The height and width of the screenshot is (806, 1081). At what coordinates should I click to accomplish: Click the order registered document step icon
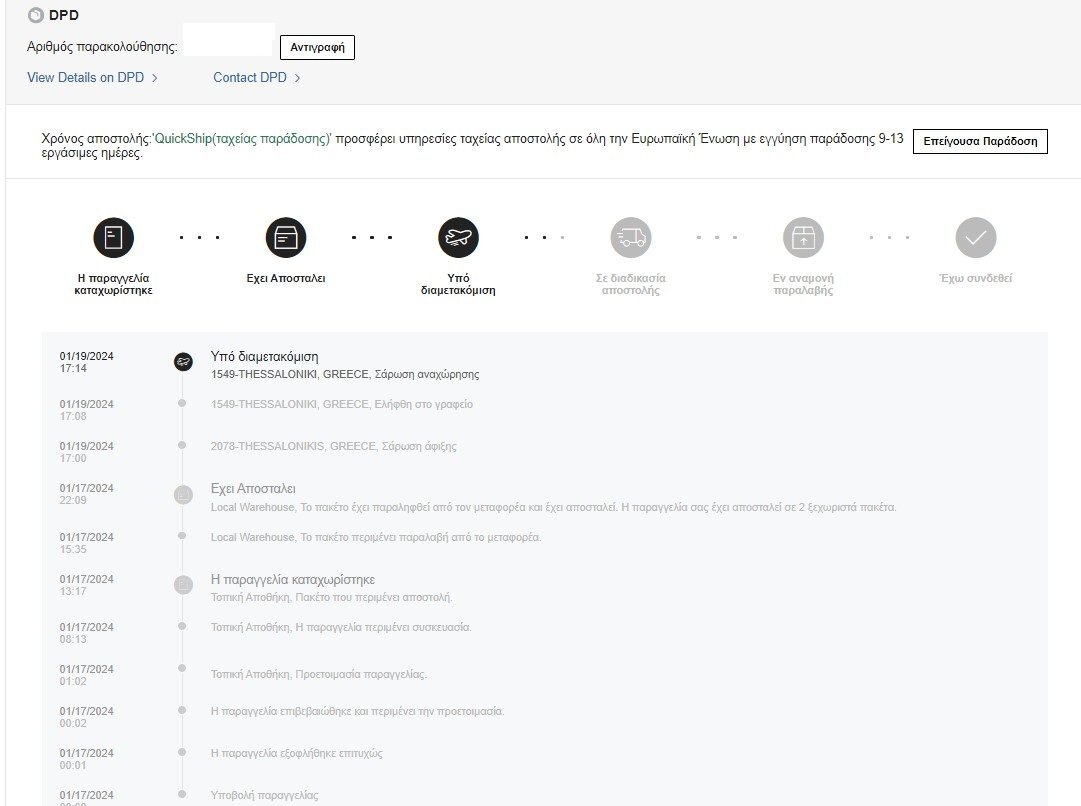click(x=113, y=238)
